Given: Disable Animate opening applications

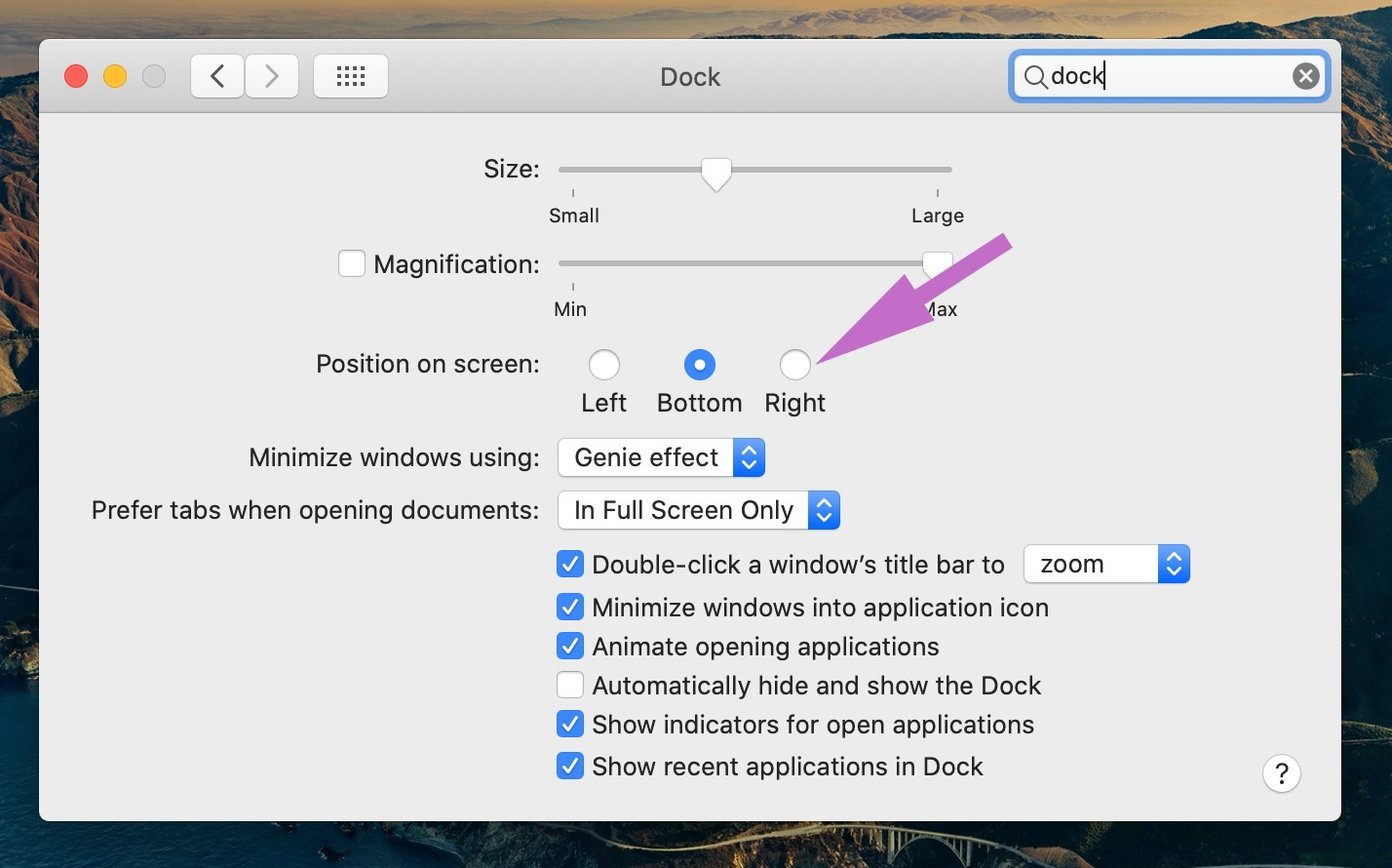Looking at the screenshot, I should coord(570,646).
